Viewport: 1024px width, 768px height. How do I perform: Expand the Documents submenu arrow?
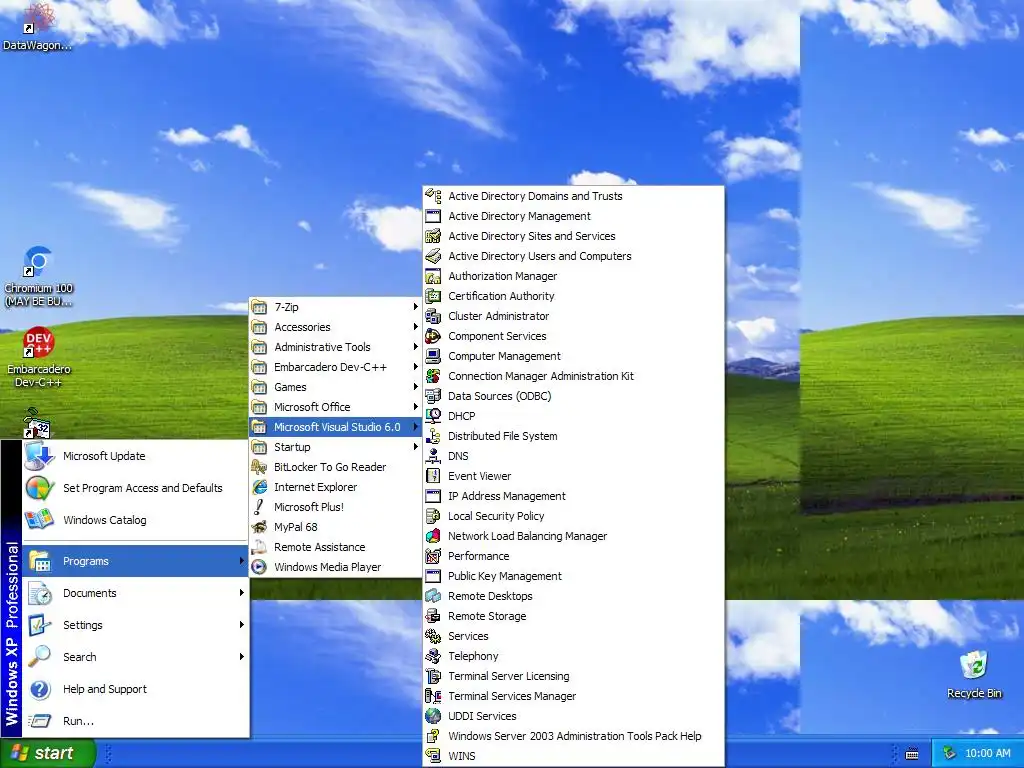point(242,593)
